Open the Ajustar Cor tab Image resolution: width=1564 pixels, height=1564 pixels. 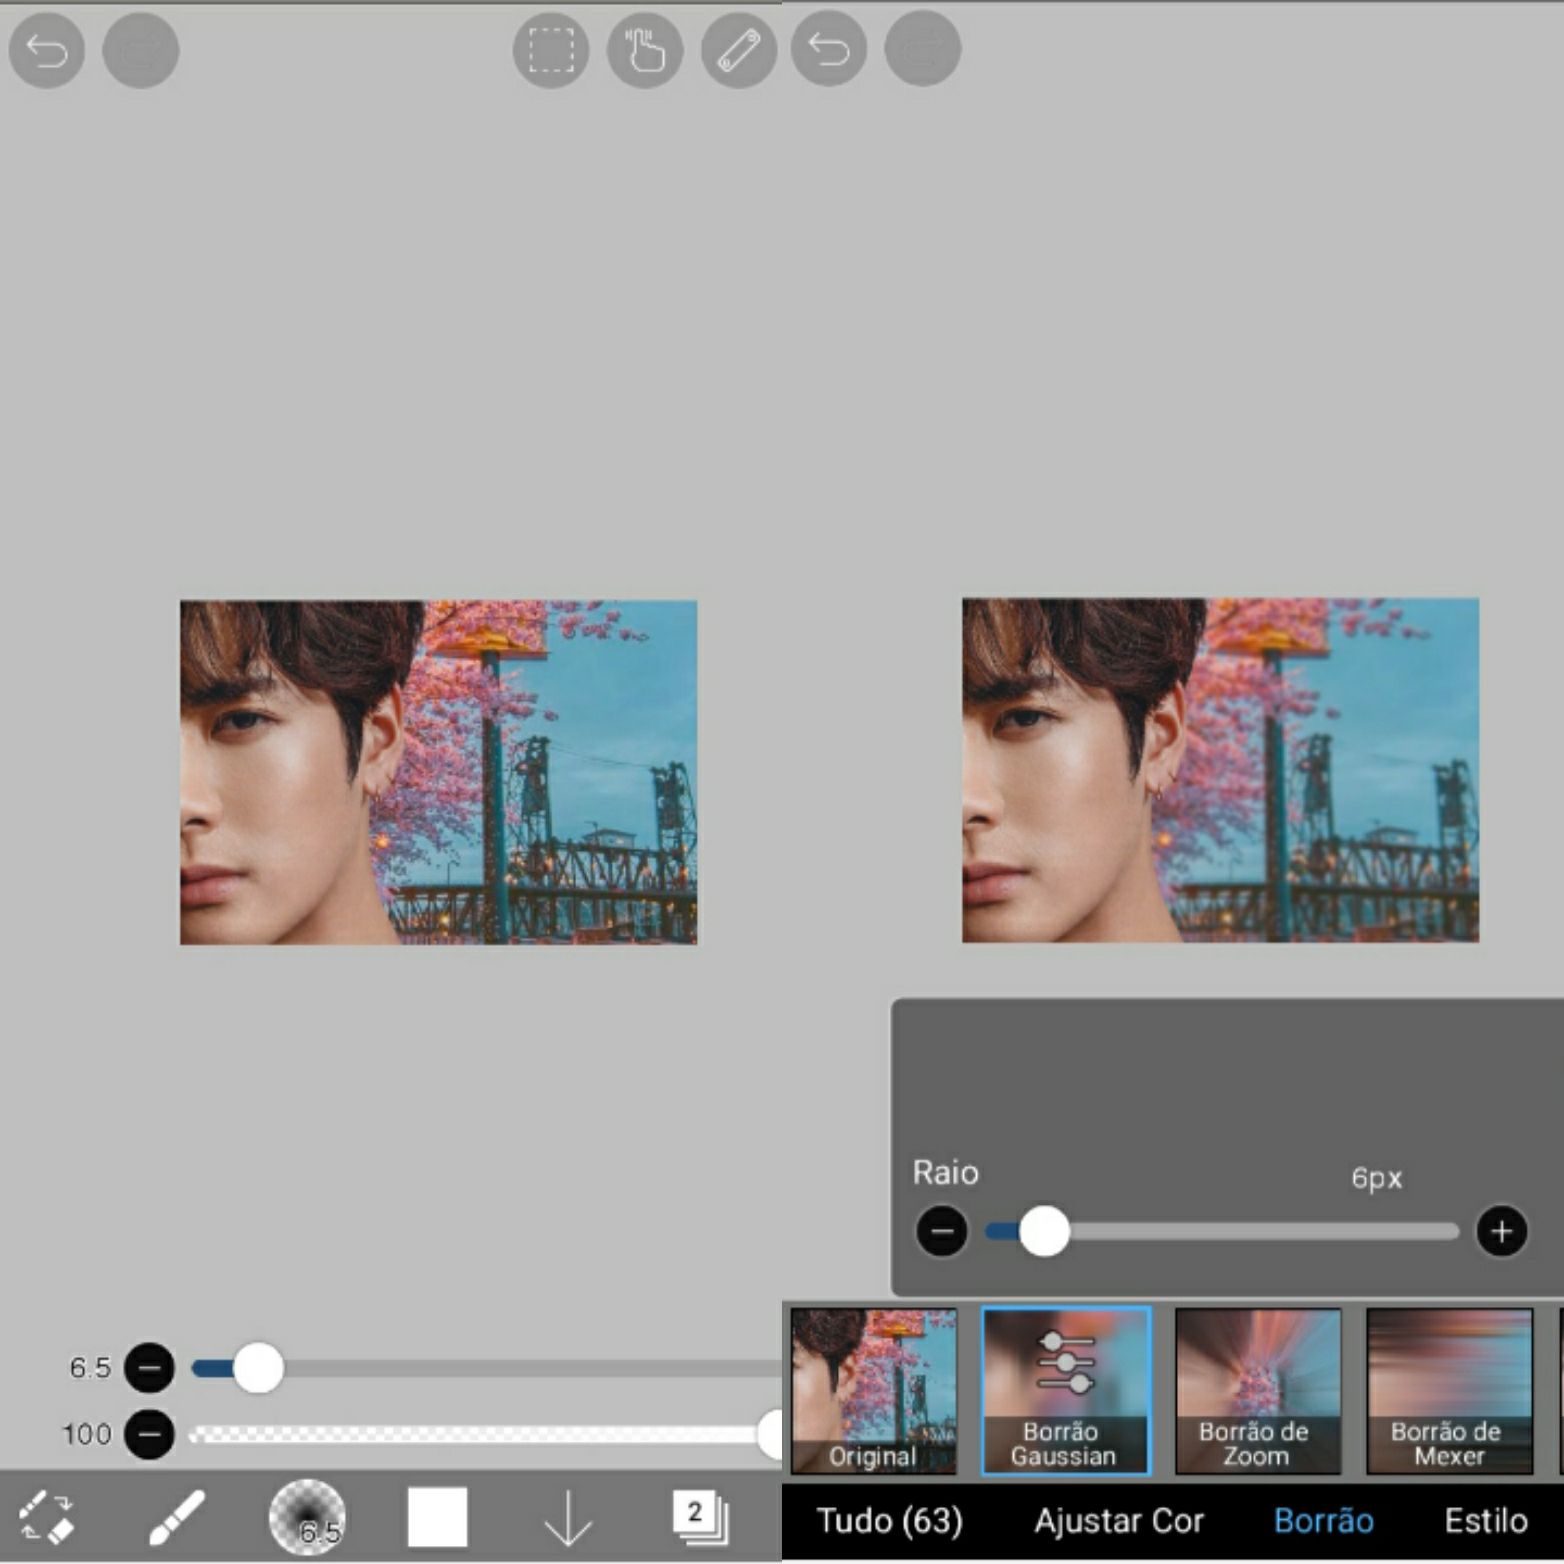pos(1119,1521)
